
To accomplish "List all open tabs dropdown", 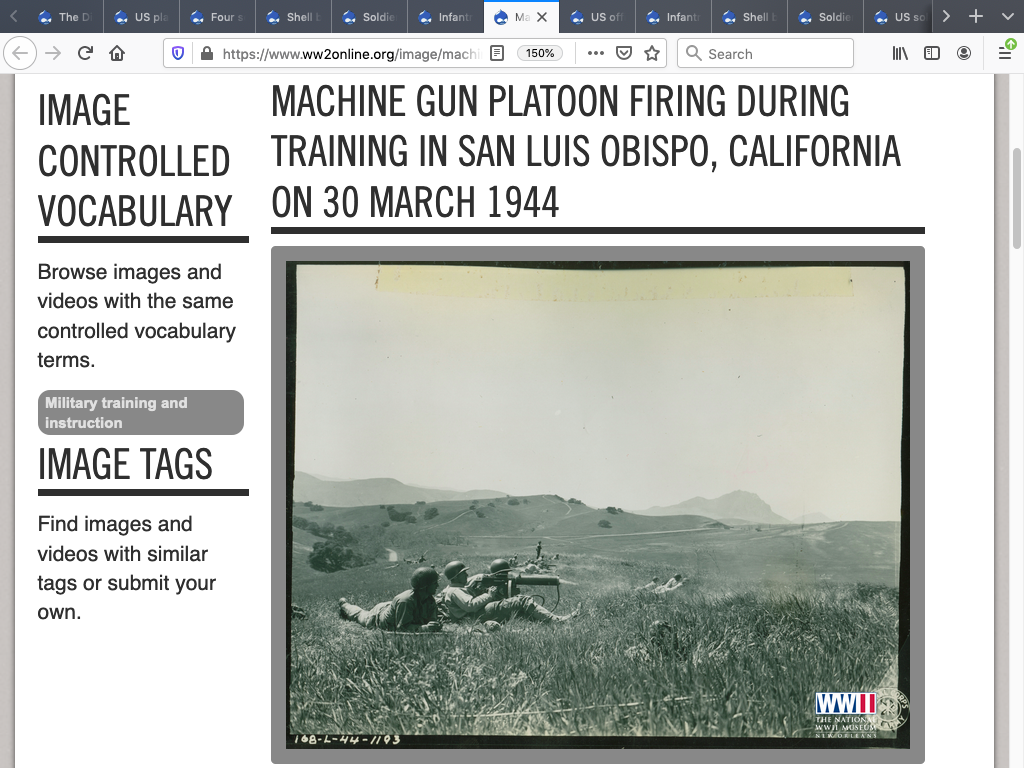I will 1007,17.
